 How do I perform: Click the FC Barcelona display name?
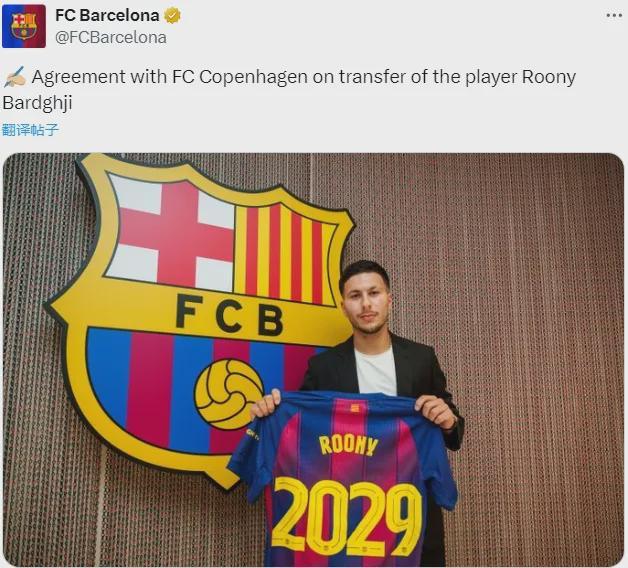(107, 16)
